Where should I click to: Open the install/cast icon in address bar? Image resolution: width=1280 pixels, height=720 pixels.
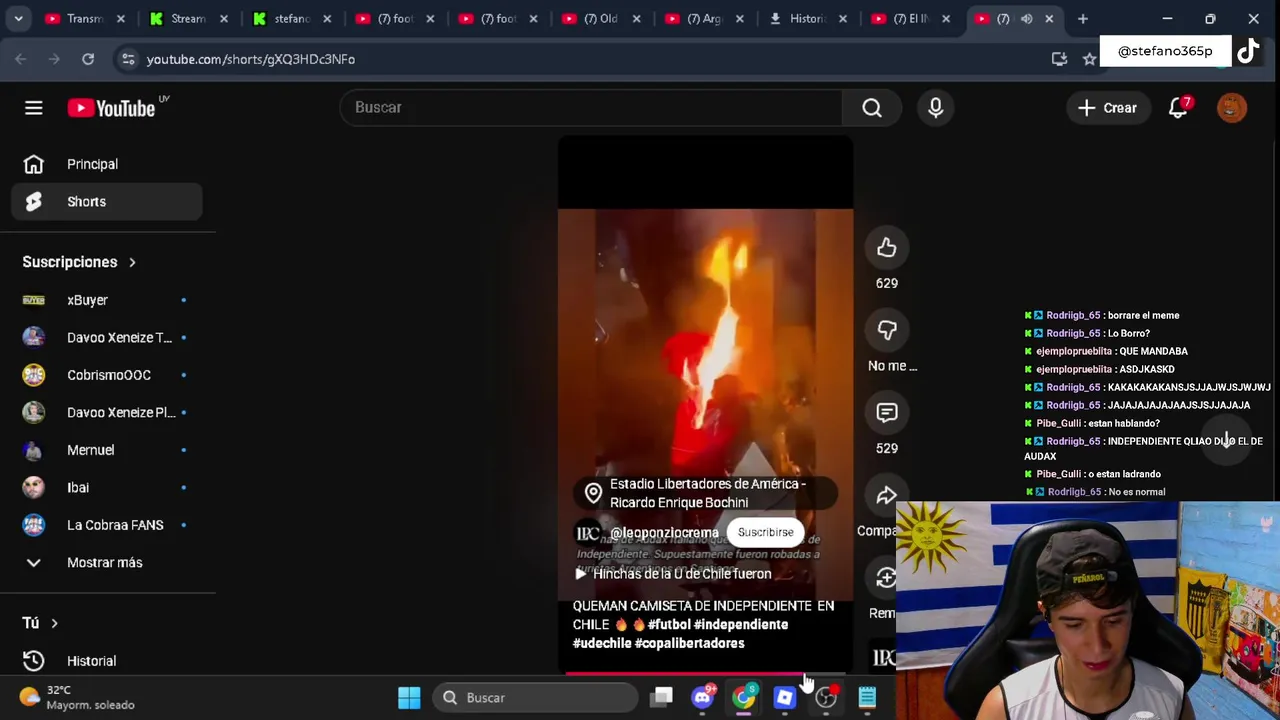point(1059,59)
